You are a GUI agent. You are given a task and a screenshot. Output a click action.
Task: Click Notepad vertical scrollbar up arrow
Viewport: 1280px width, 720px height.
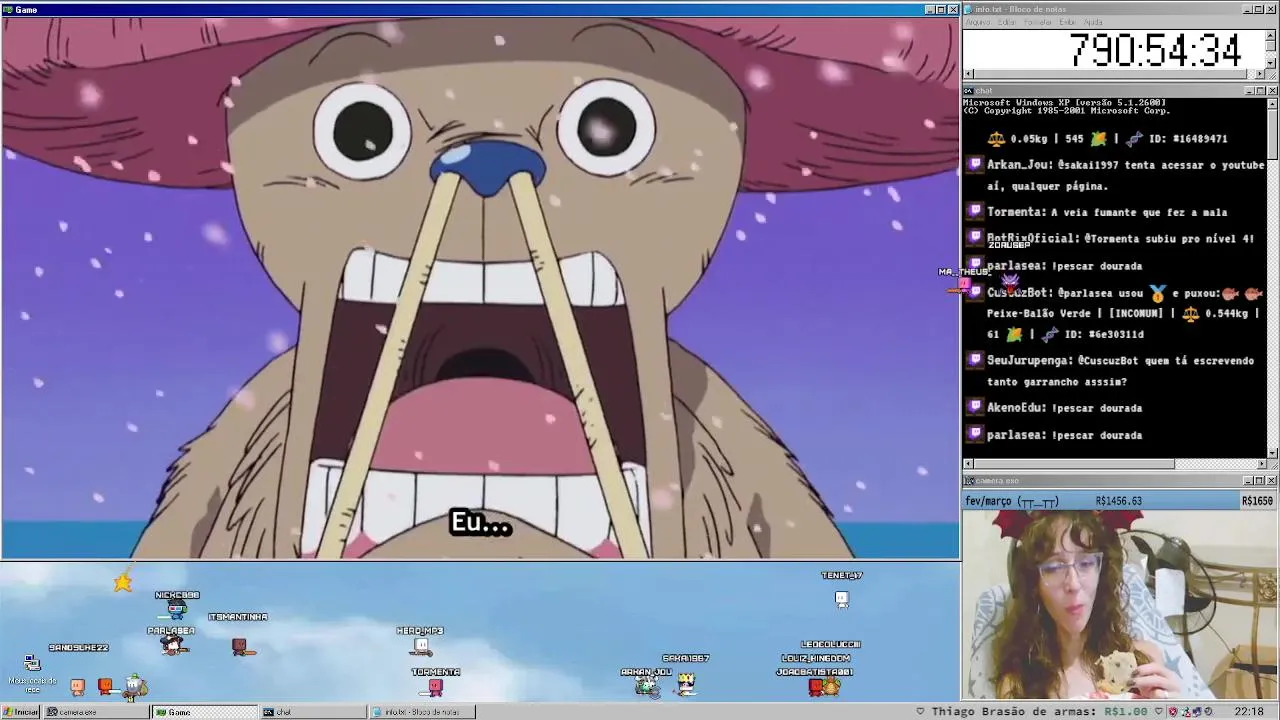(1271, 36)
